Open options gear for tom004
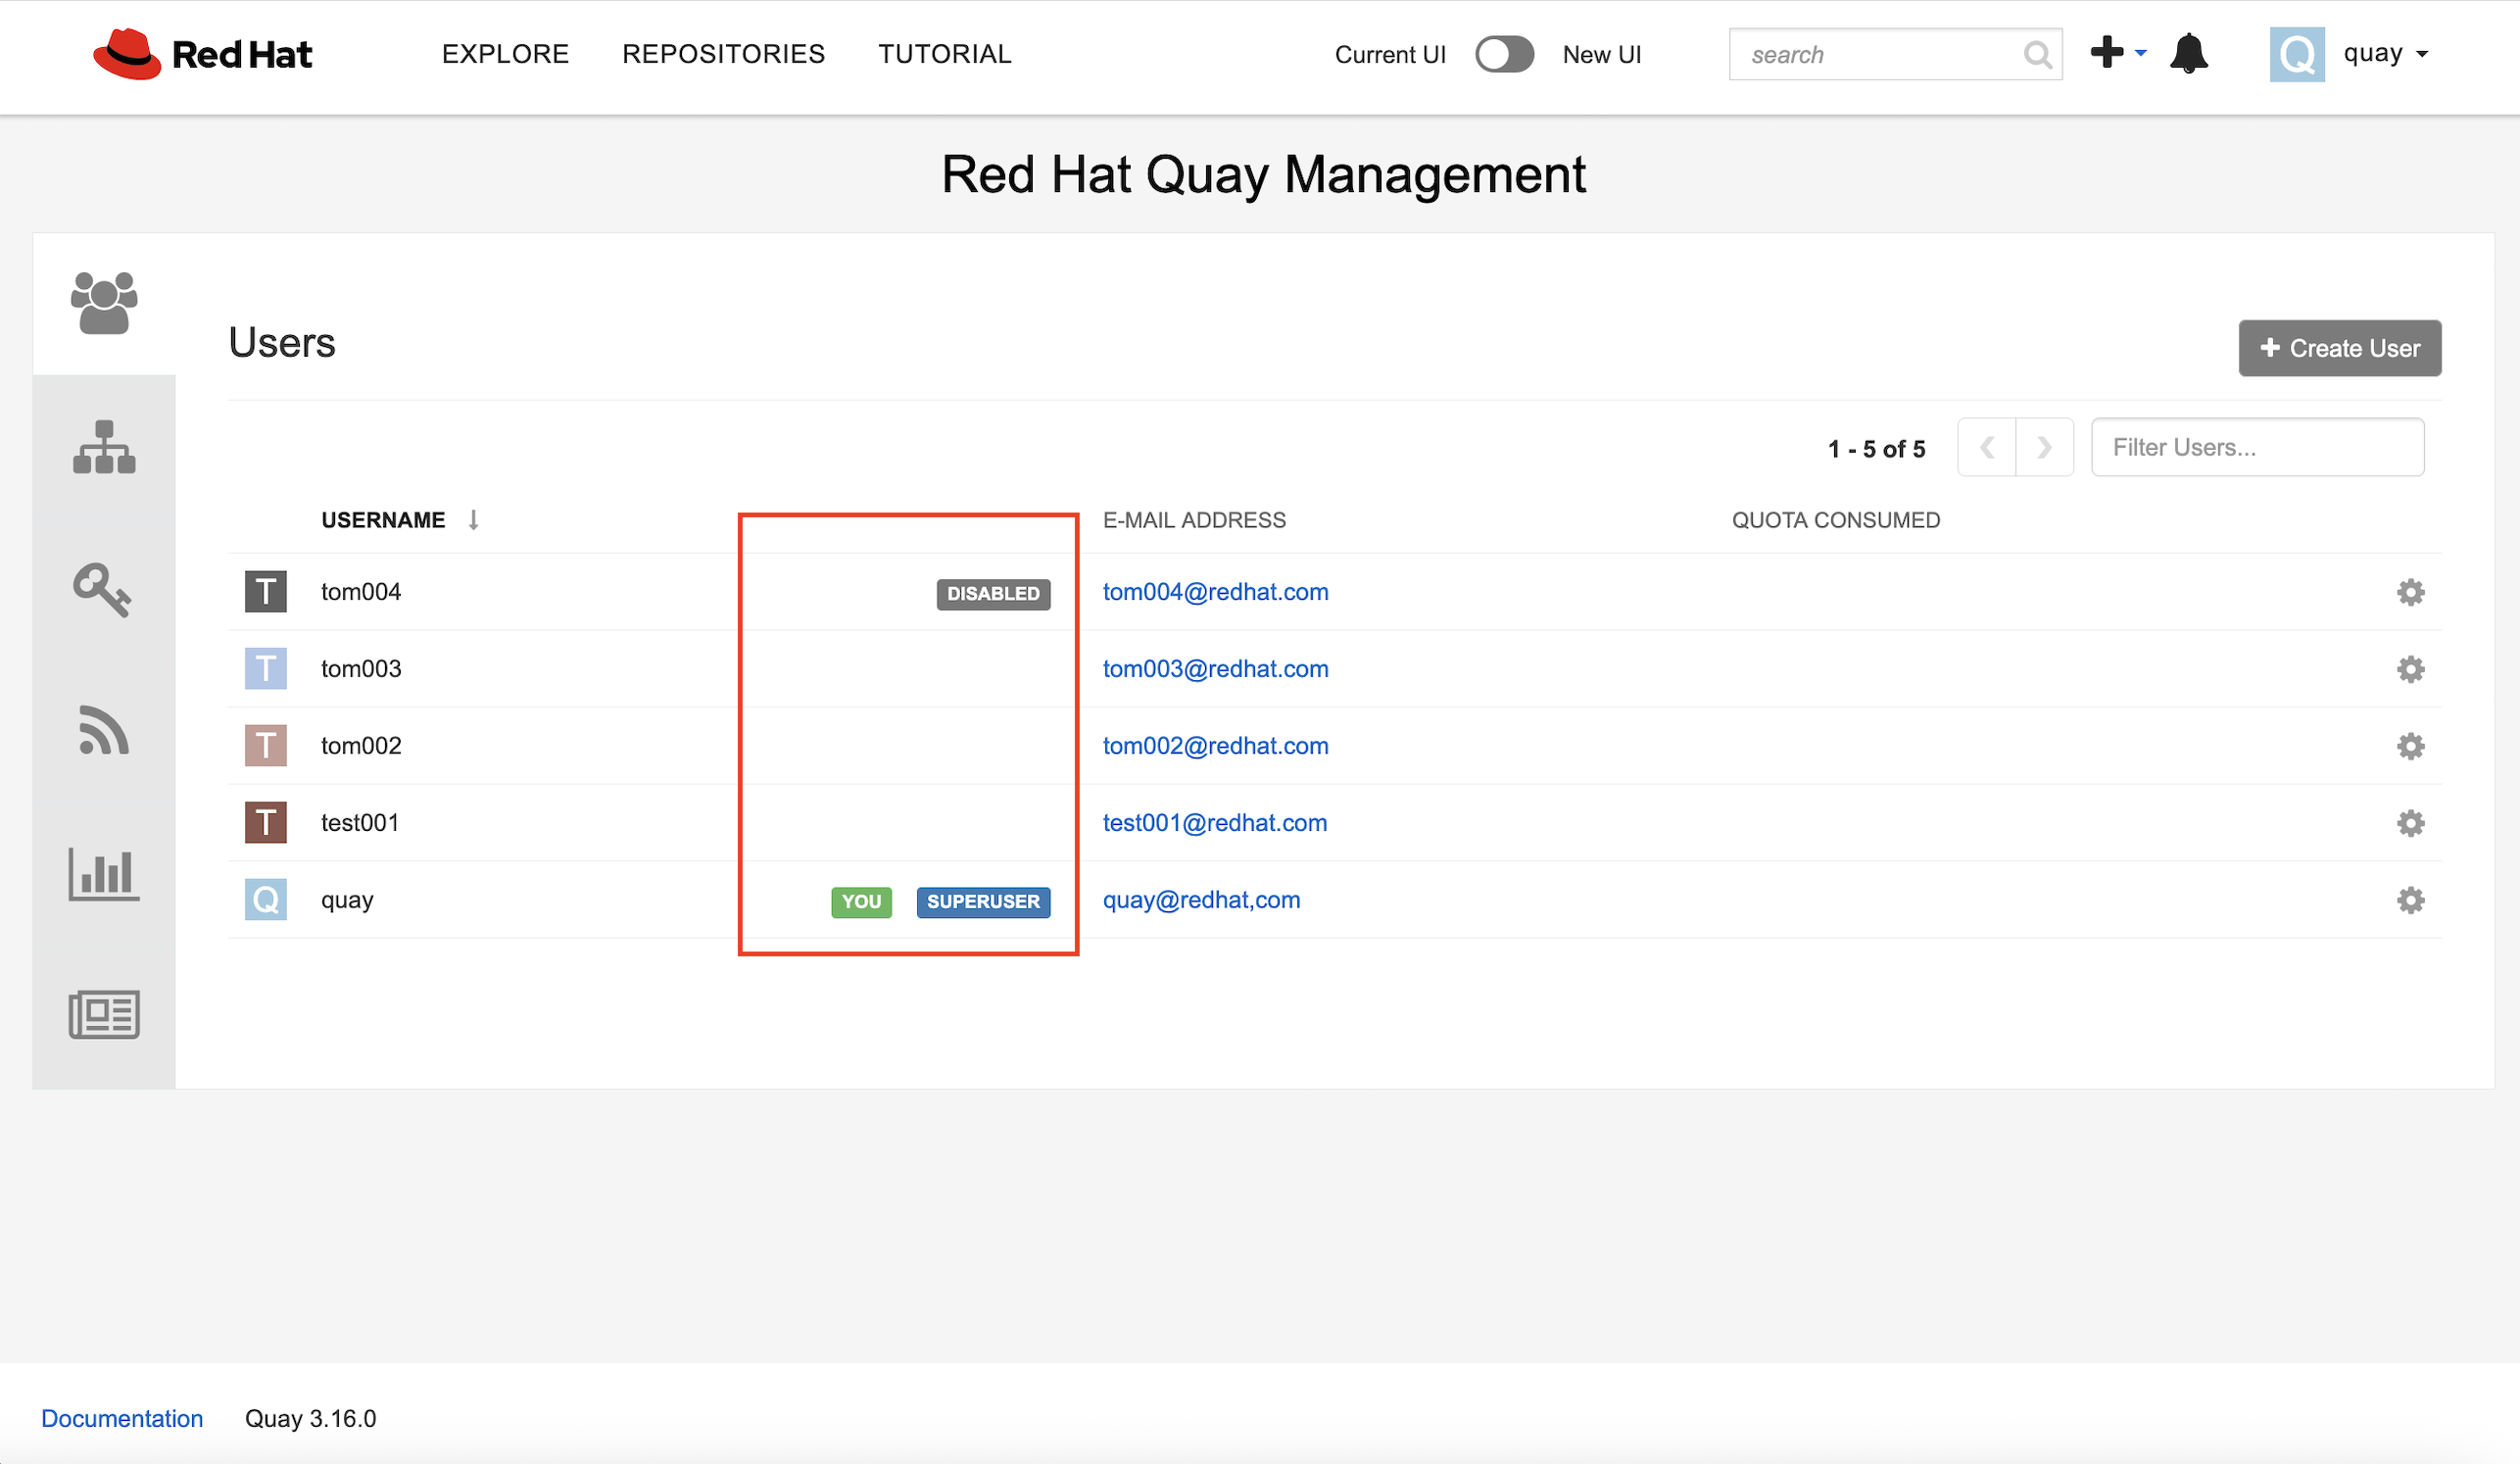 (x=2410, y=592)
